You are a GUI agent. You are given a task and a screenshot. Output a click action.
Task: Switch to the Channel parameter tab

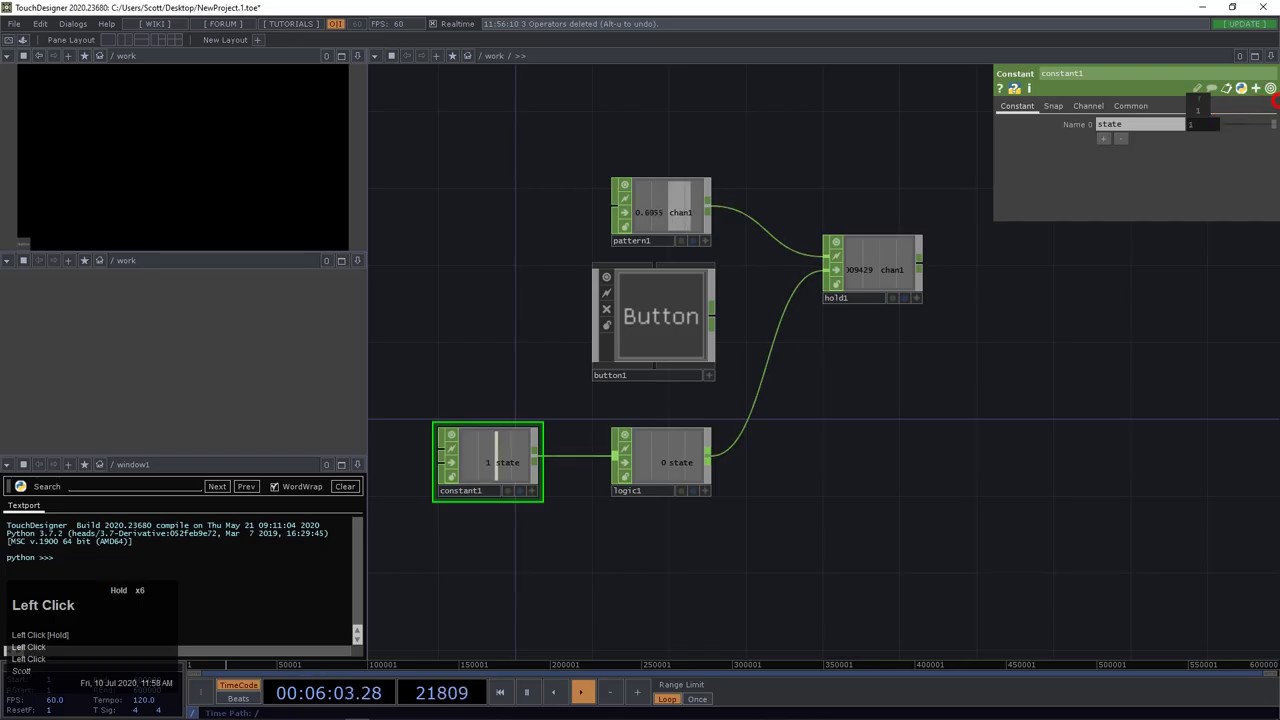click(x=1088, y=106)
